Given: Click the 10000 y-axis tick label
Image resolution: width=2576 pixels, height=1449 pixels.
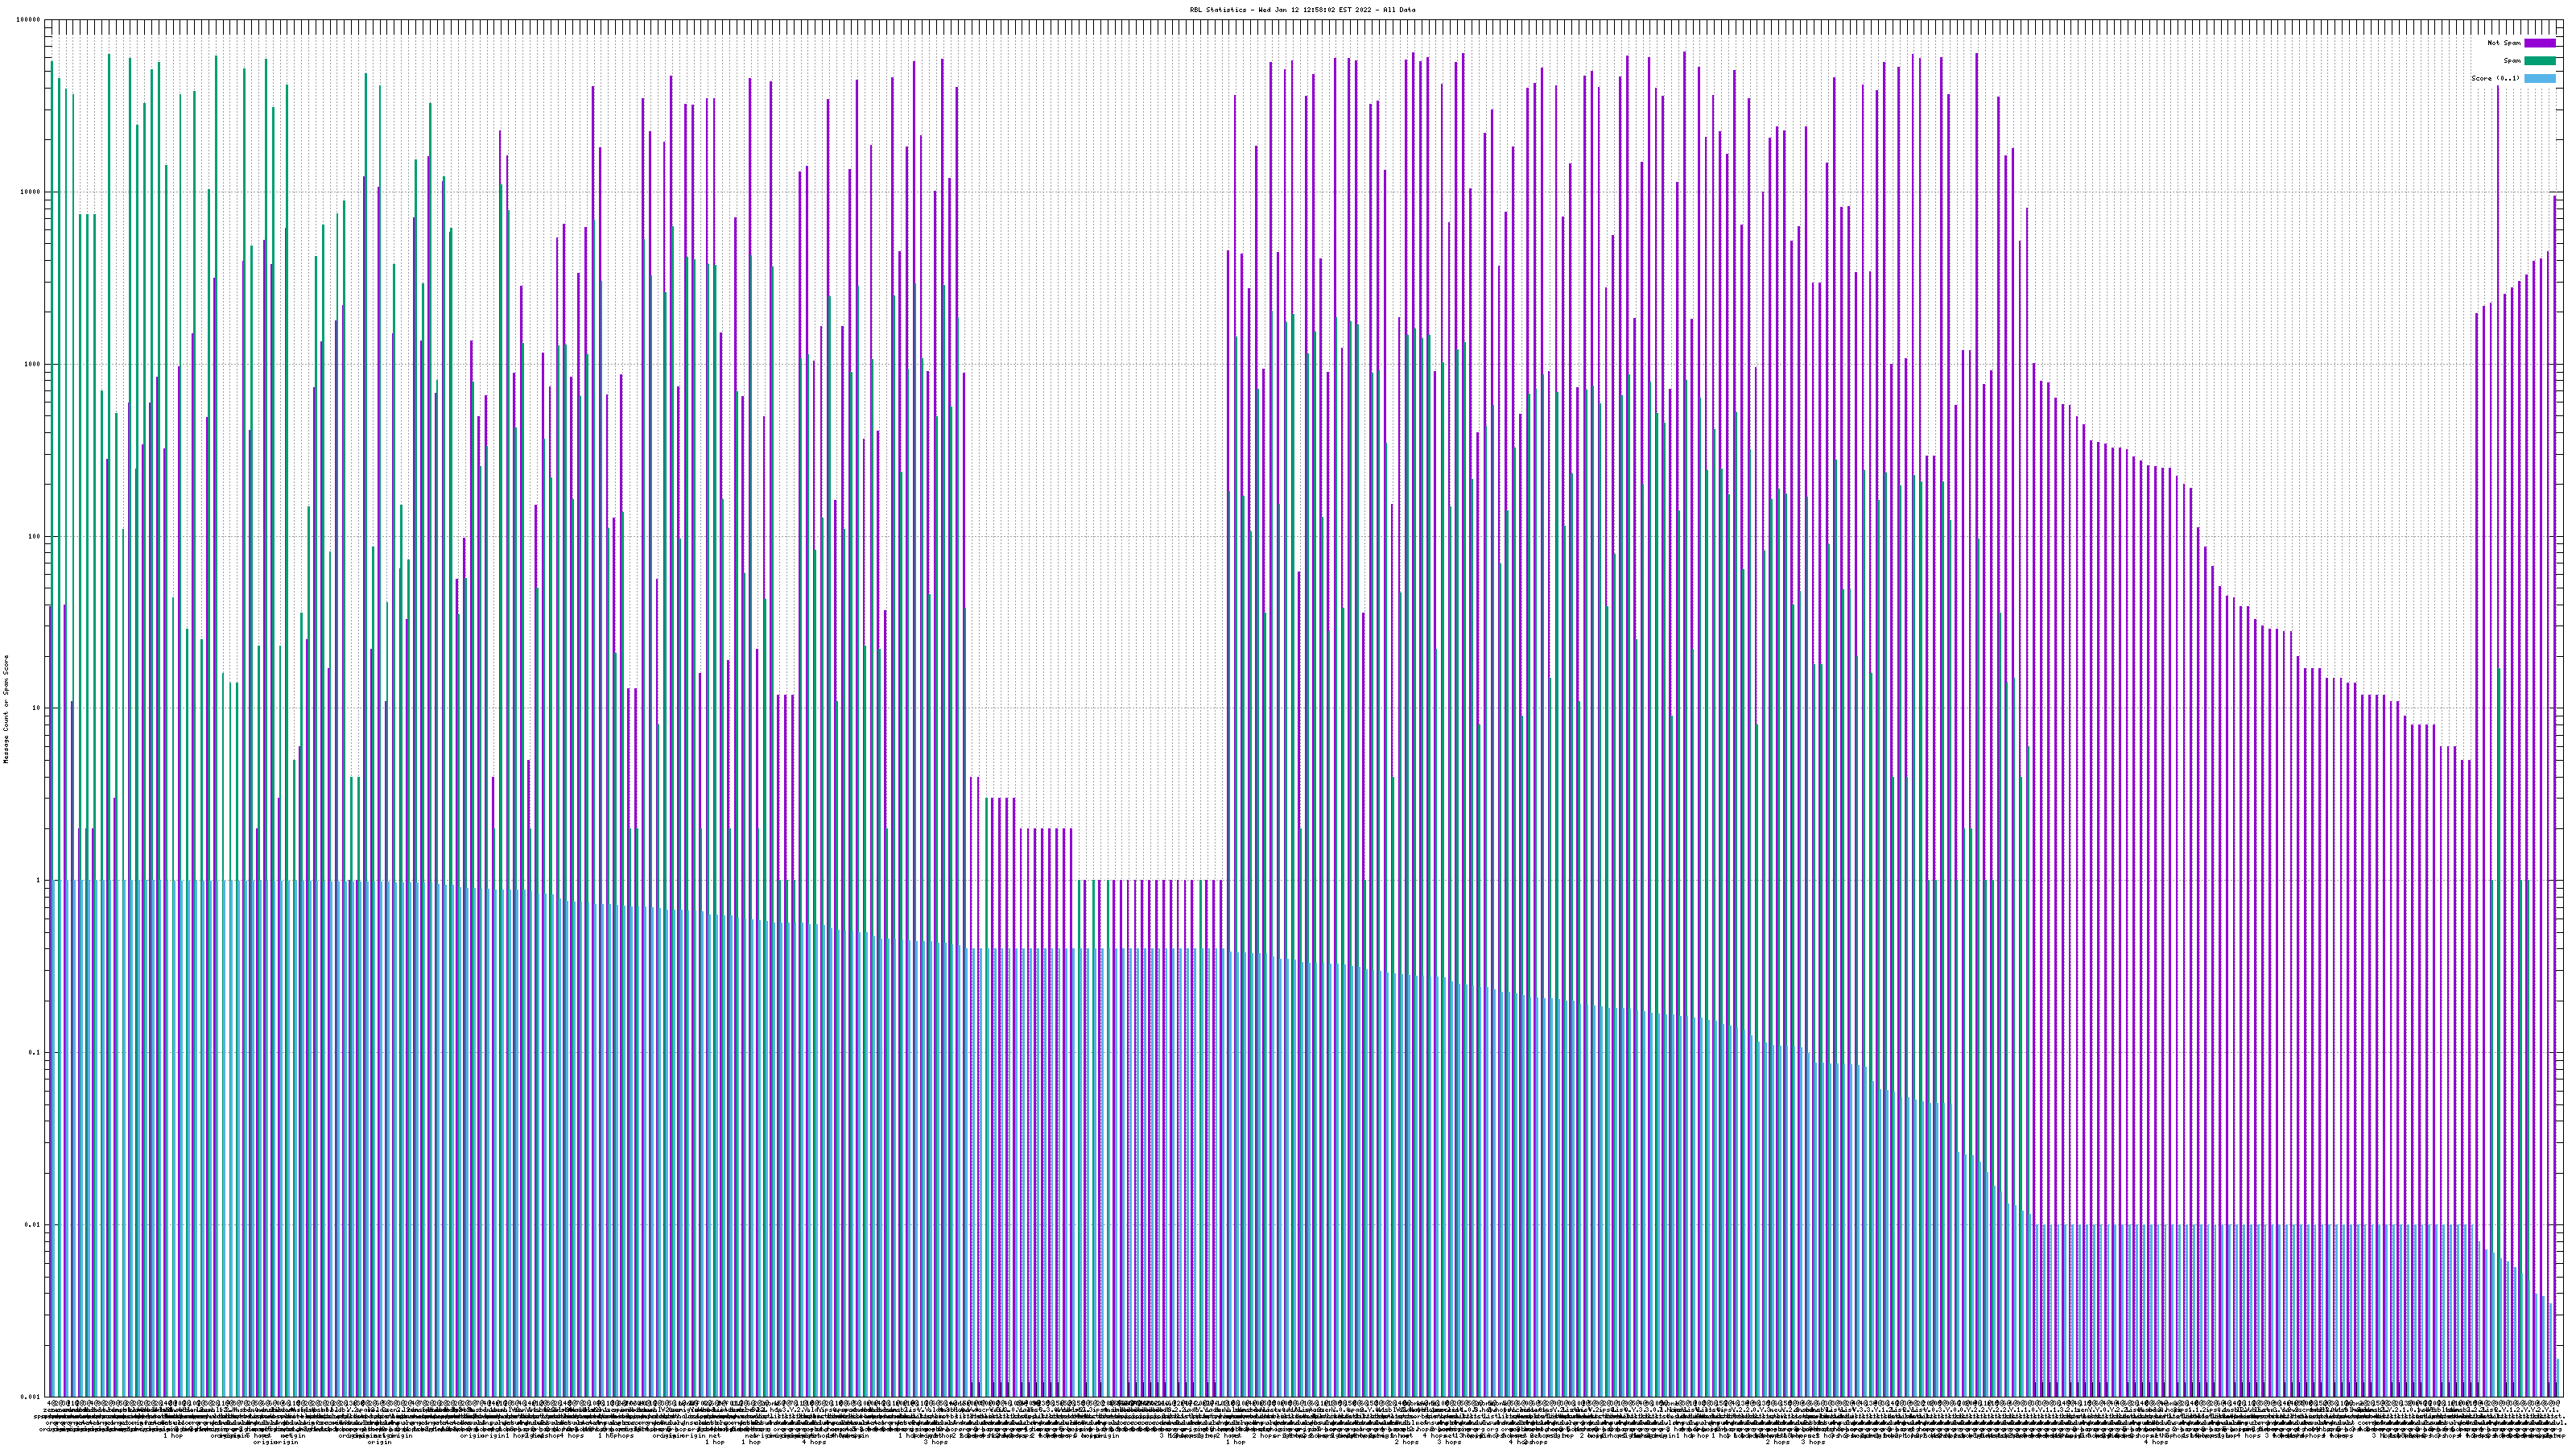Looking at the screenshot, I should [31, 192].
